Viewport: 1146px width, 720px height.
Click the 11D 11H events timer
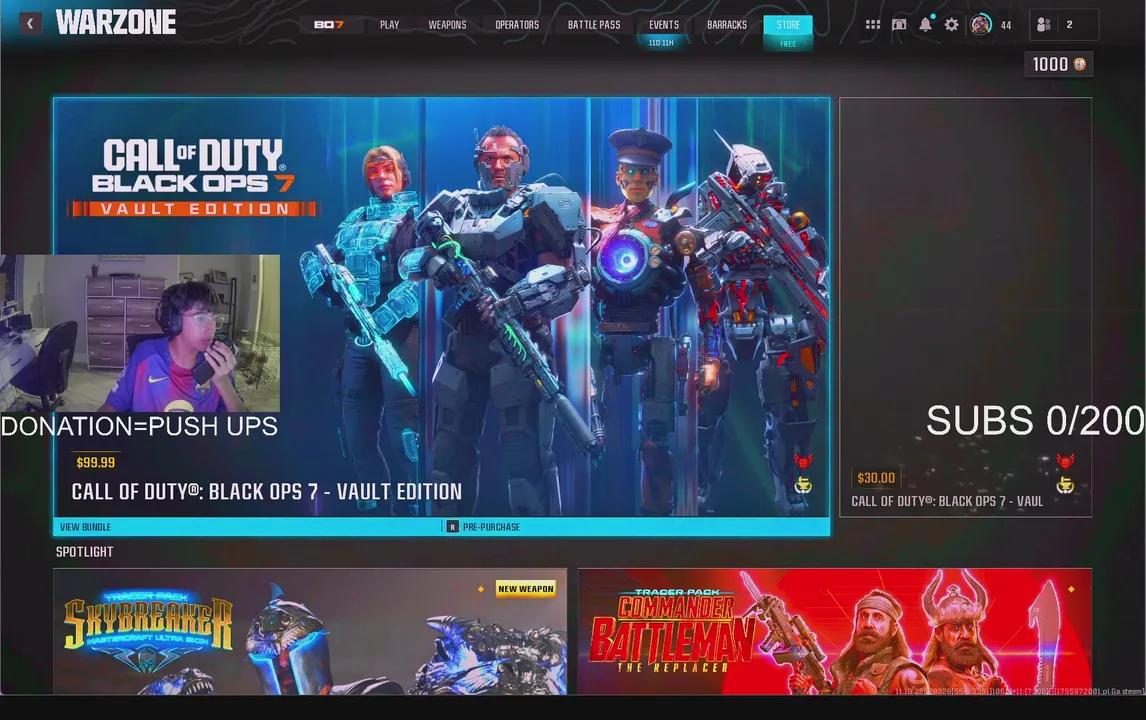661,43
